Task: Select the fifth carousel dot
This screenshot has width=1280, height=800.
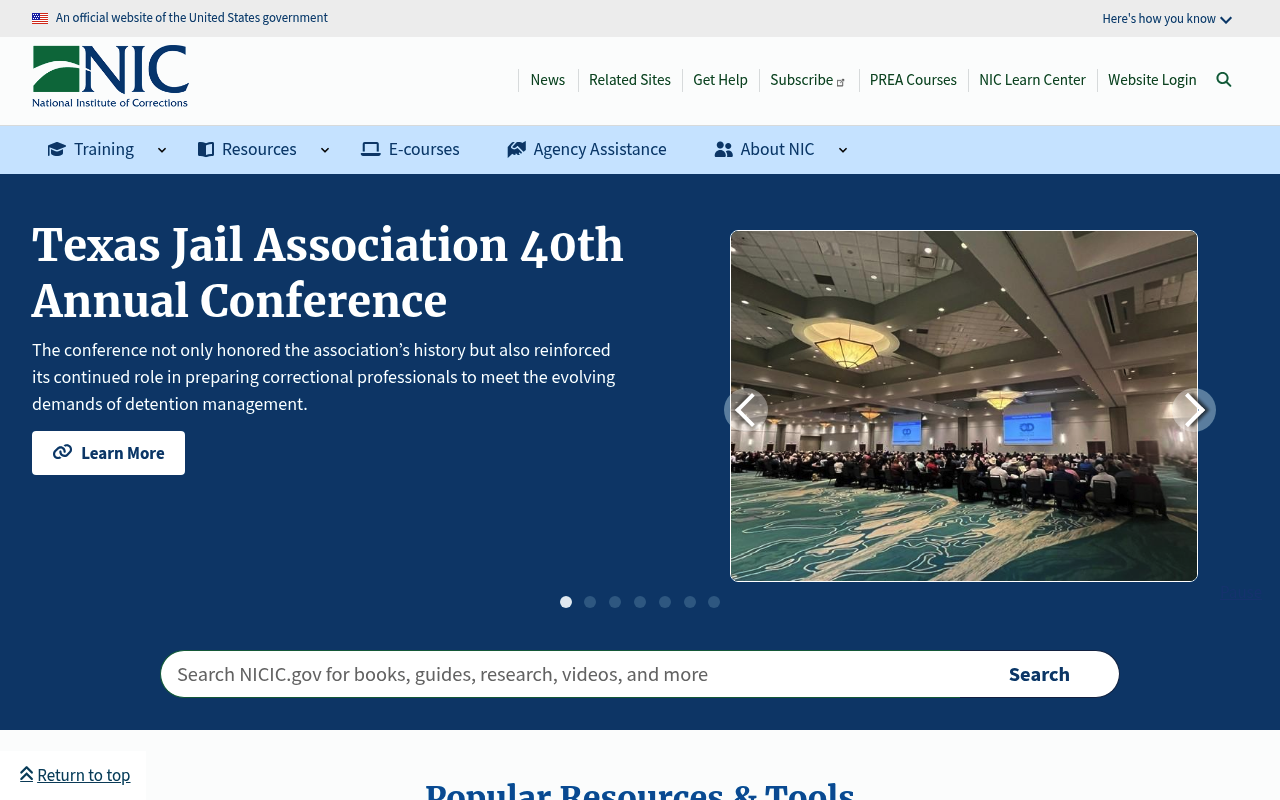Action: tap(665, 602)
